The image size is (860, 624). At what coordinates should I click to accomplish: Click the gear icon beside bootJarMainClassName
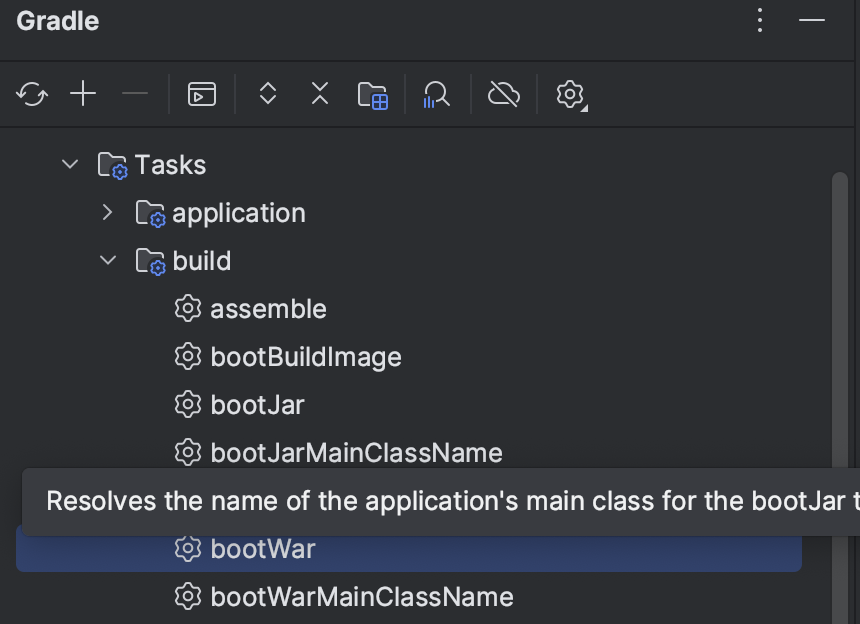[x=188, y=453]
